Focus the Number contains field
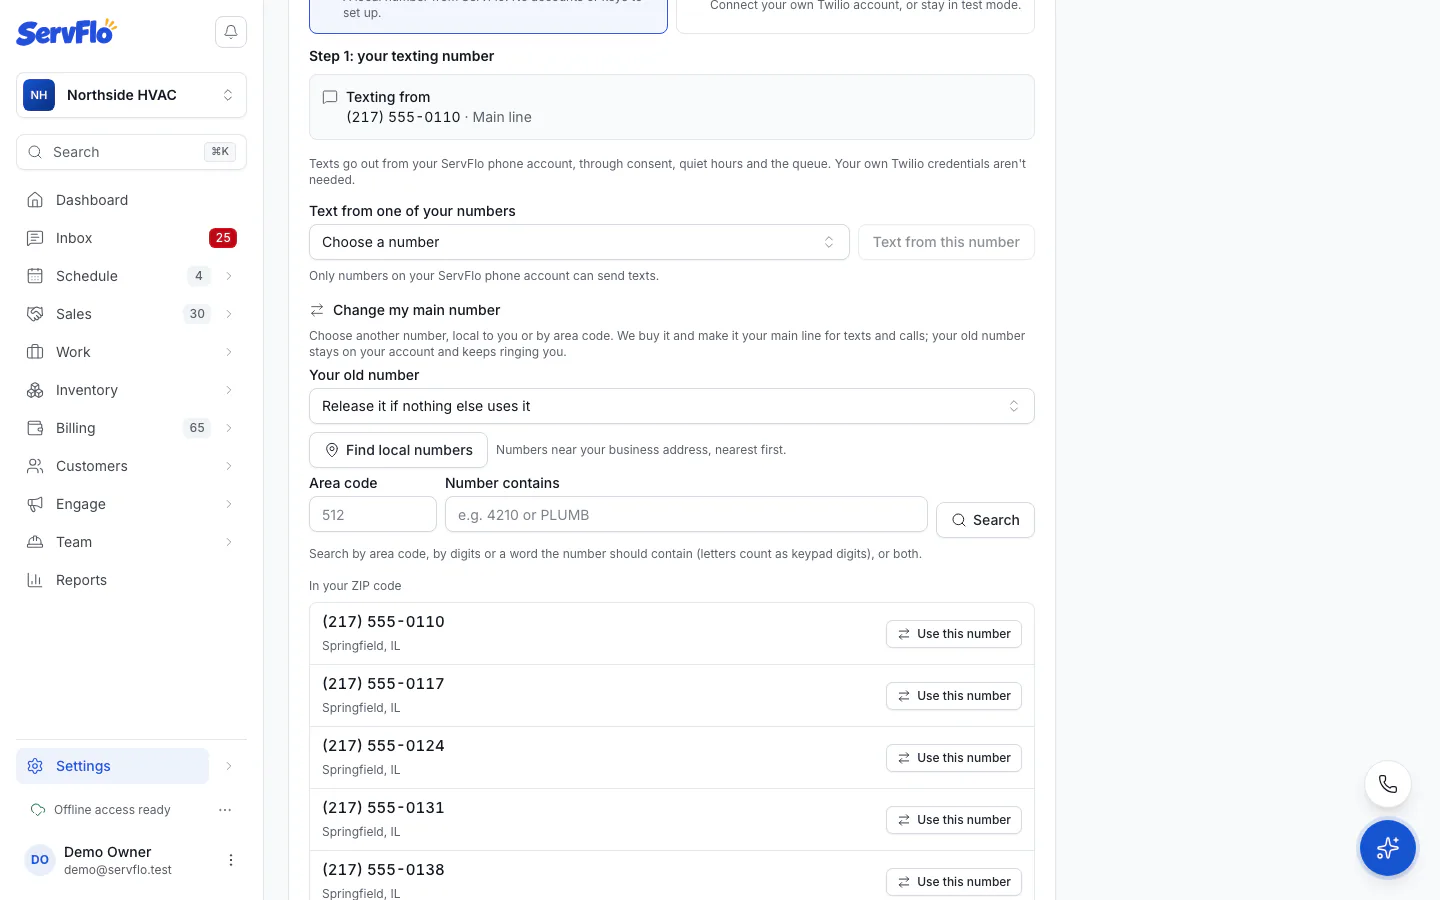Viewport: 1440px width, 900px height. click(x=686, y=515)
